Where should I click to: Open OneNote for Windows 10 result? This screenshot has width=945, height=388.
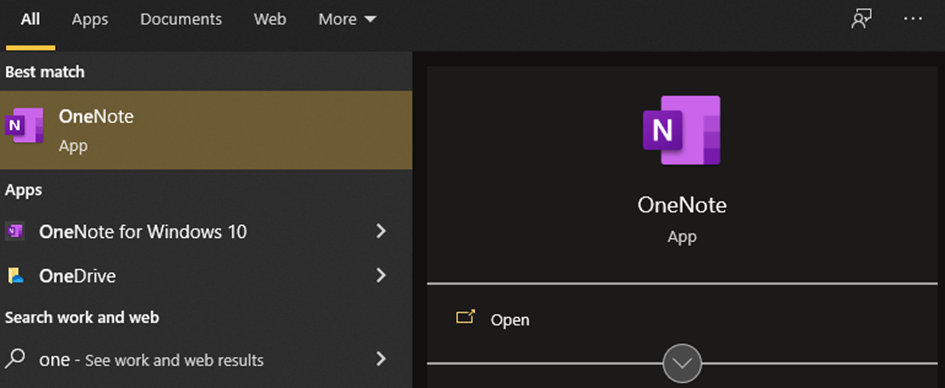tap(206, 231)
